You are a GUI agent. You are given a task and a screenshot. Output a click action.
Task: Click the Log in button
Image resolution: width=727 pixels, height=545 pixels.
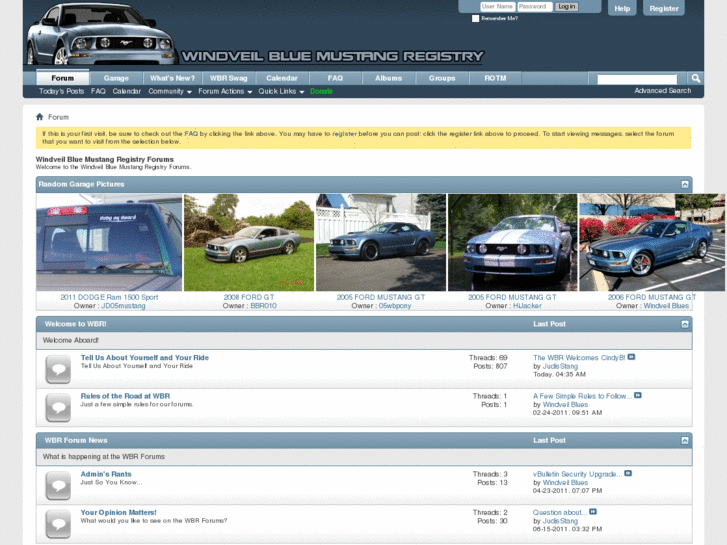click(x=567, y=6)
